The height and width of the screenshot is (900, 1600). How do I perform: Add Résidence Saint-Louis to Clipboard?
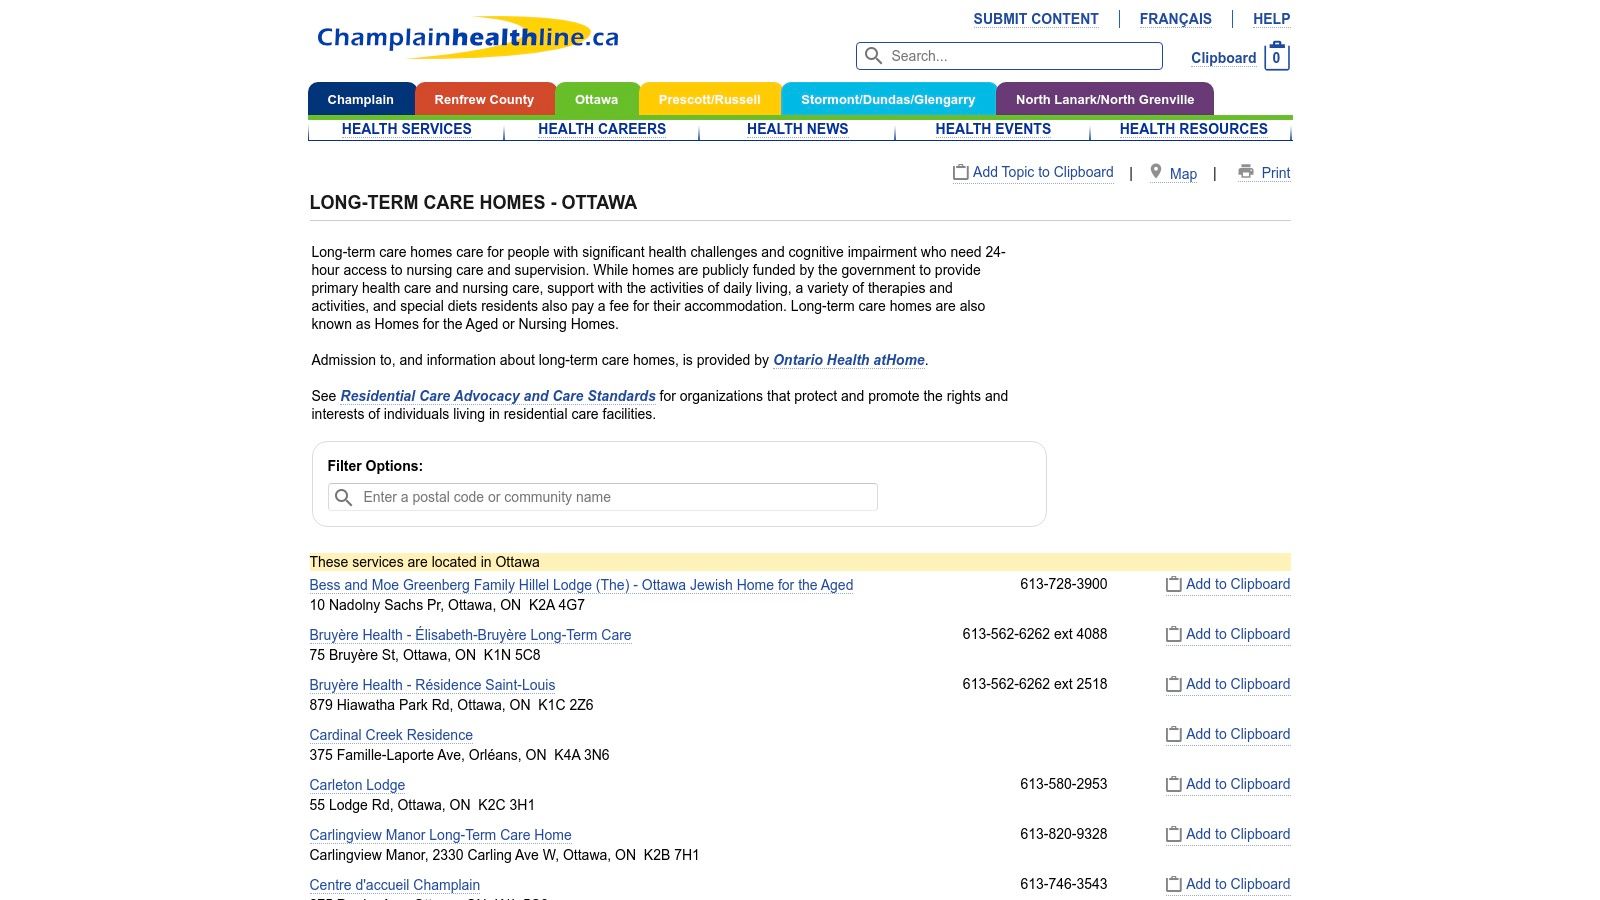pos(1238,684)
